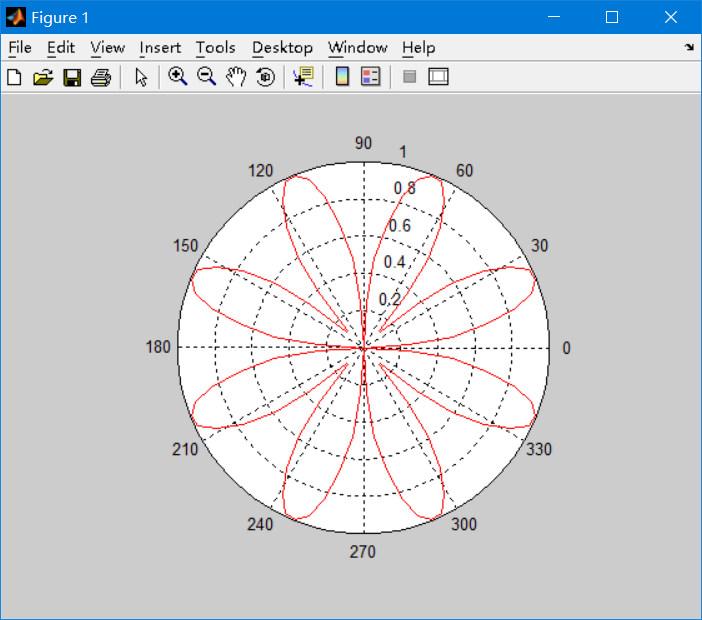
Task: Close the Figure 1 window
Action: pos(670,17)
